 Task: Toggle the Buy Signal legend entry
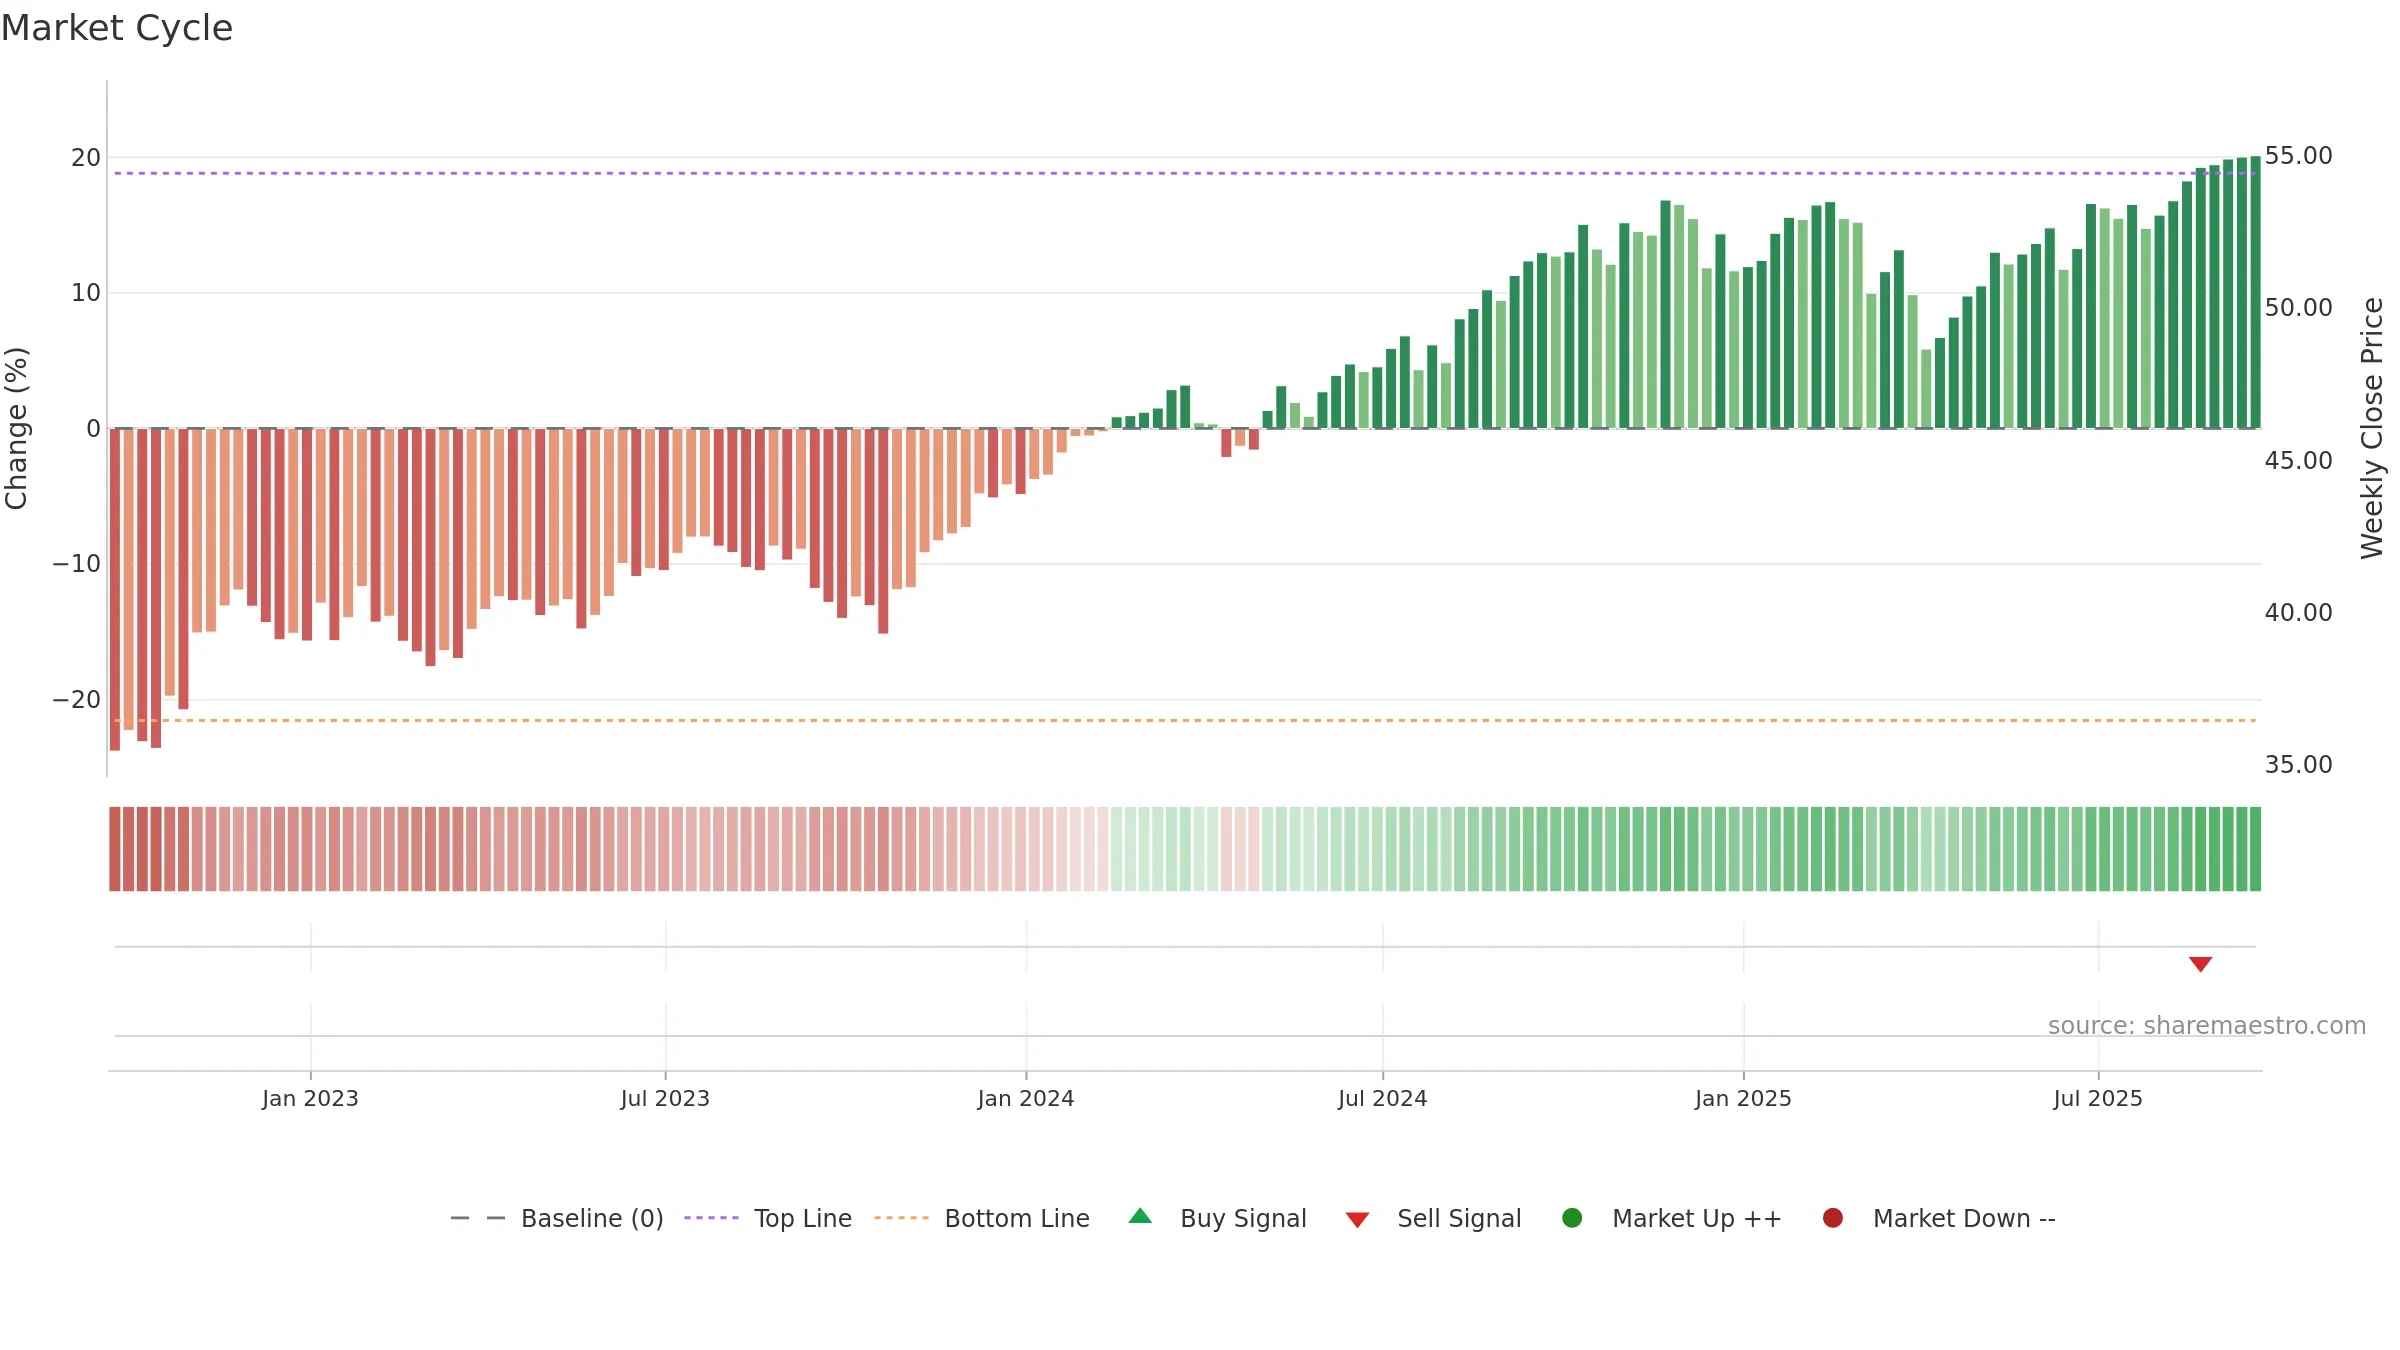[x=1217, y=1218]
